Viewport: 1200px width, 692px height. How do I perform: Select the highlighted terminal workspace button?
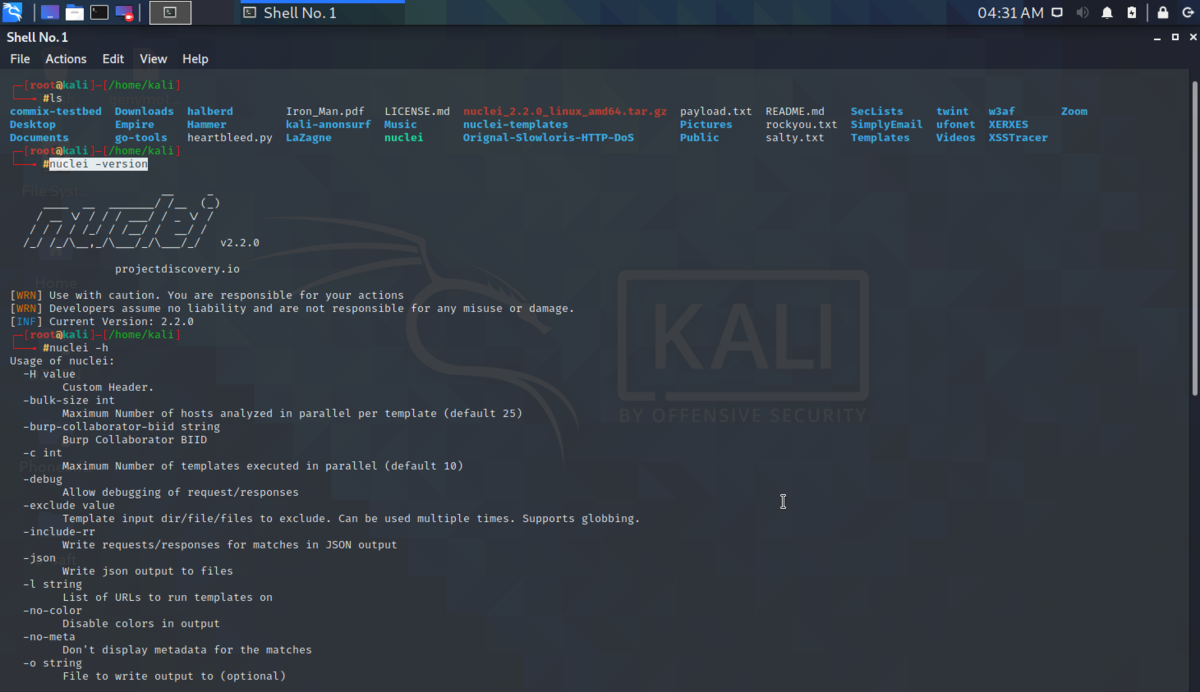[170, 13]
